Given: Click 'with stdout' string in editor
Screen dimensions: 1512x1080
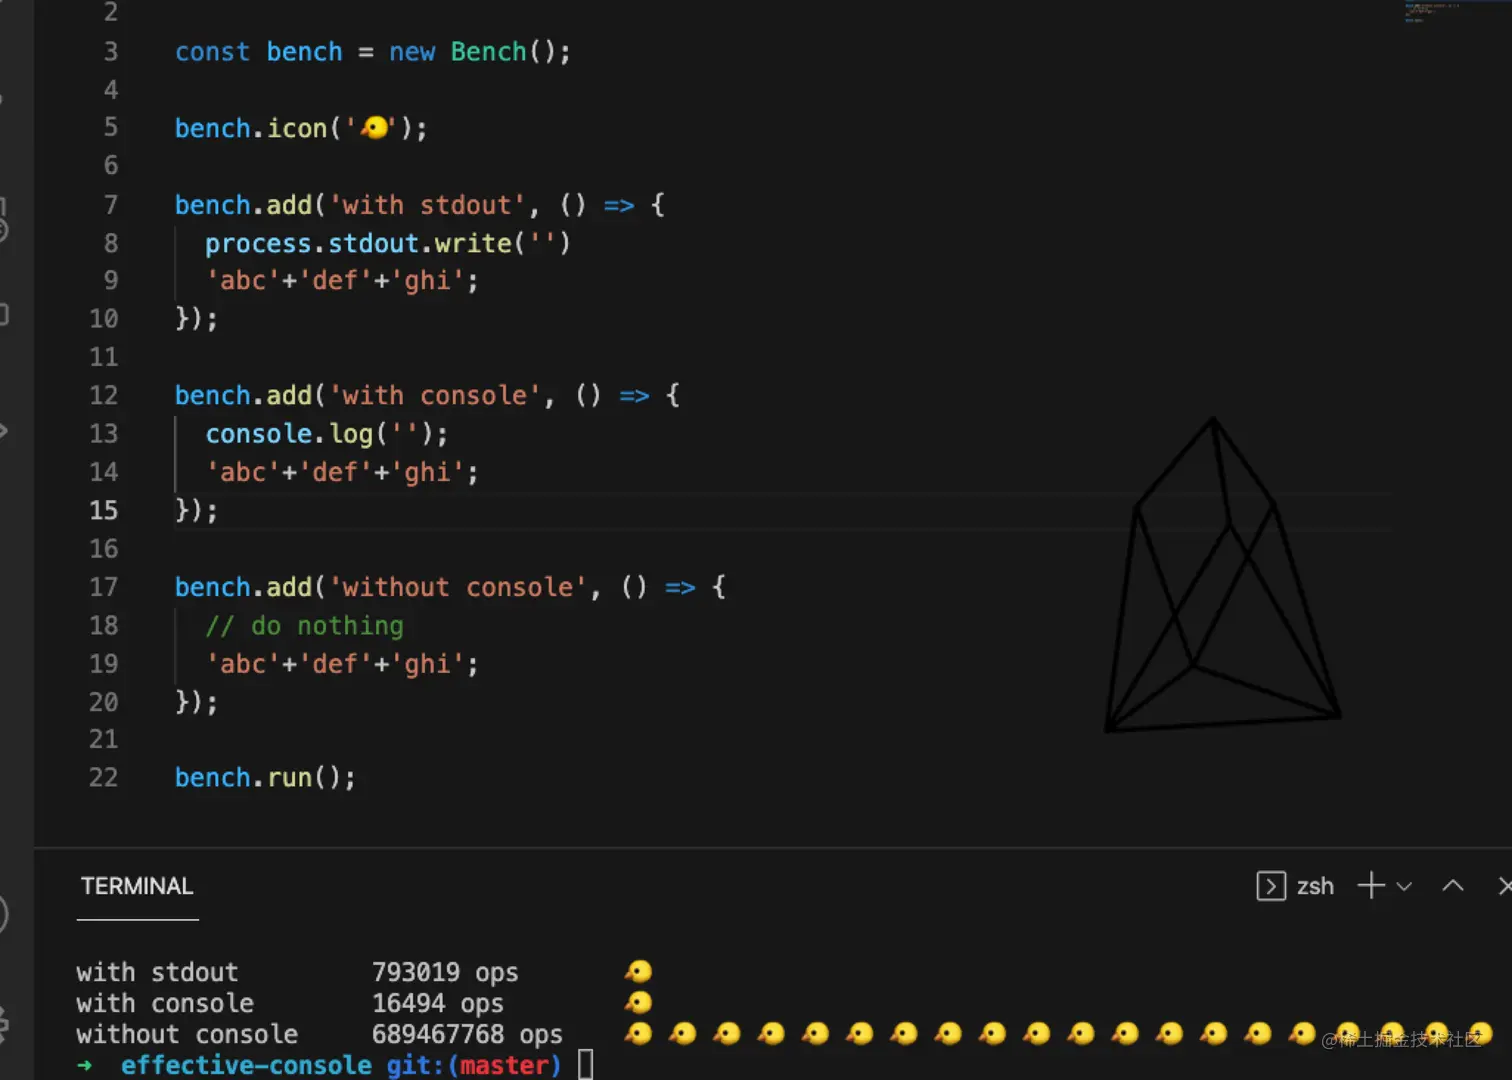Looking at the screenshot, I should pyautogui.click(x=427, y=205).
